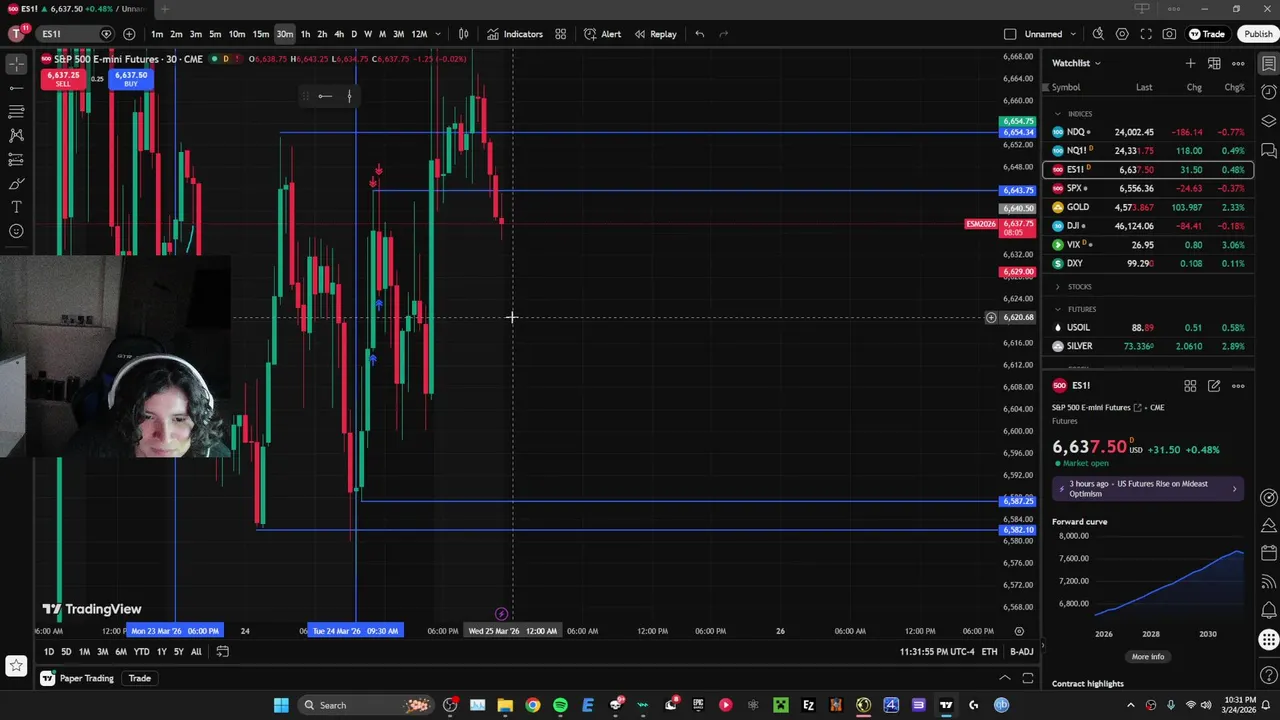Open the time axis settings gear
The image size is (1280, 720).
tap(1019, 631)
